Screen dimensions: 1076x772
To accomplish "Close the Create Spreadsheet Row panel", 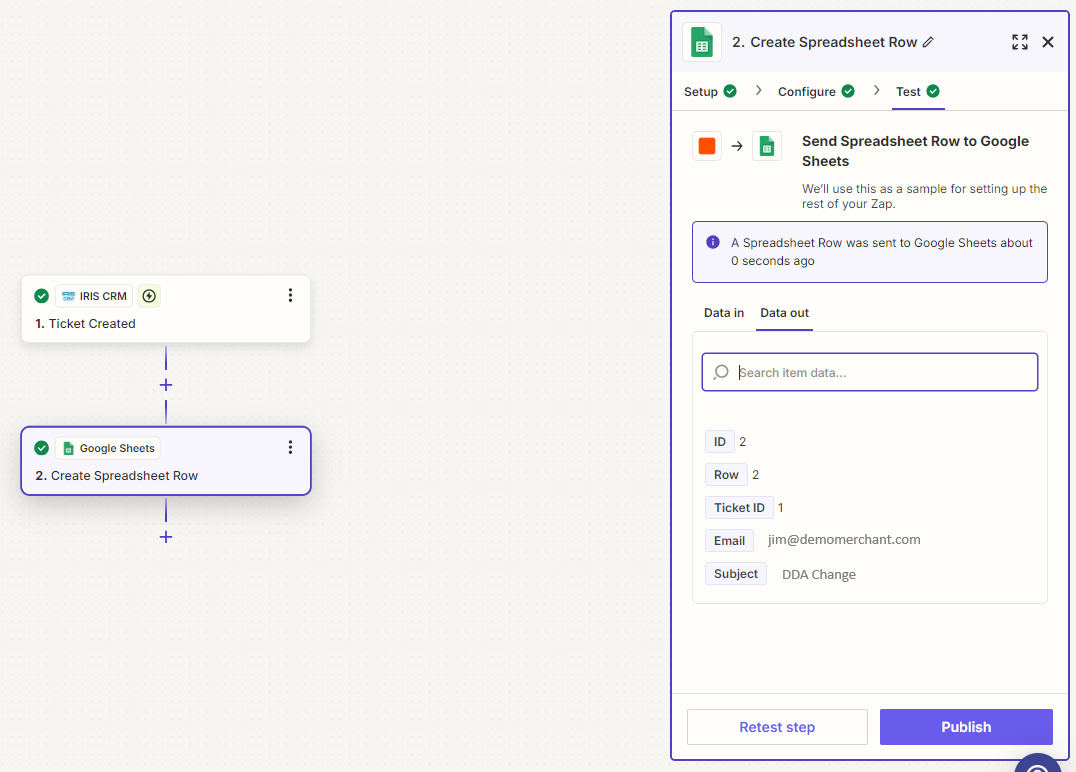I will 1048,42.
